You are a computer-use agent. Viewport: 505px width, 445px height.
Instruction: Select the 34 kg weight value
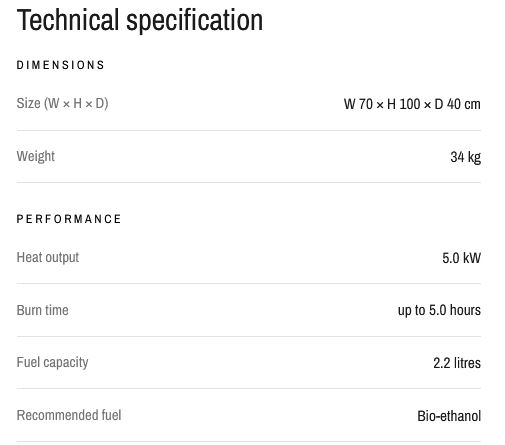point(466,157)
